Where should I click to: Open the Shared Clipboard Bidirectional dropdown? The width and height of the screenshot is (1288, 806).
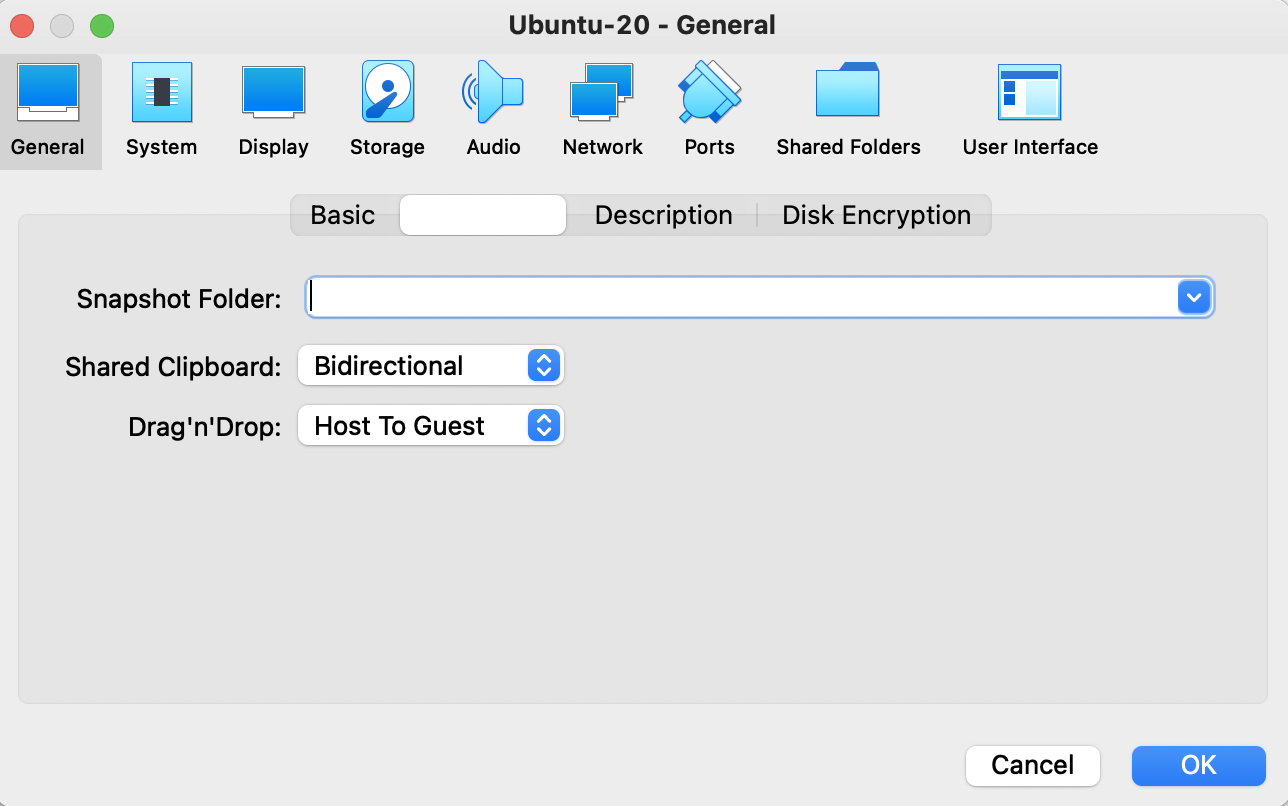(x=431, y=366)
